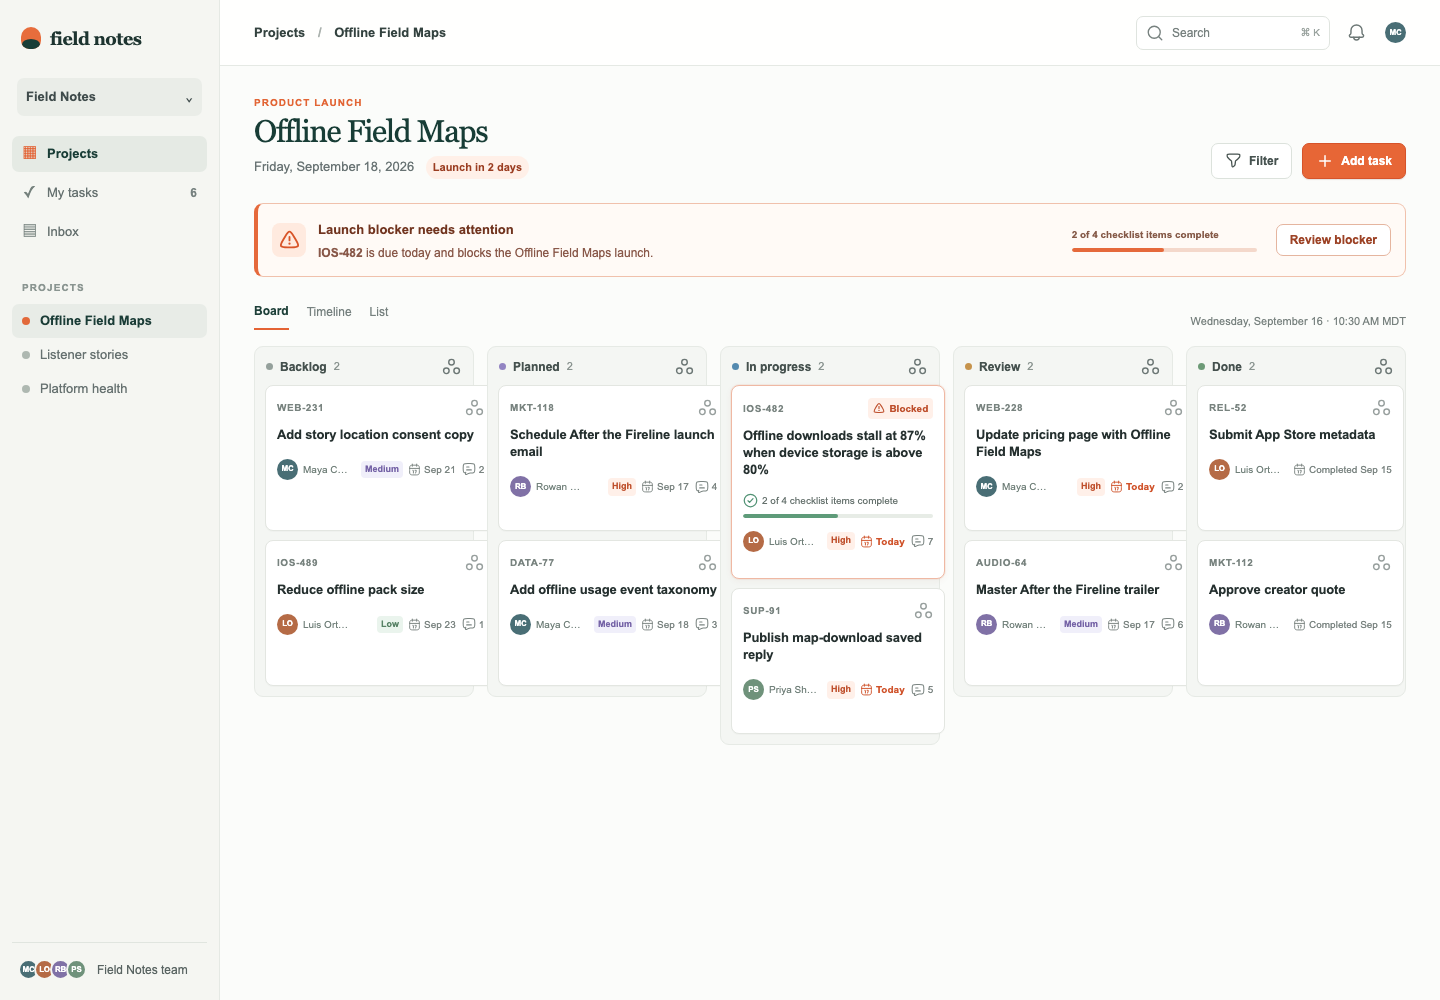Open Planned column options icon

(684, 367)
